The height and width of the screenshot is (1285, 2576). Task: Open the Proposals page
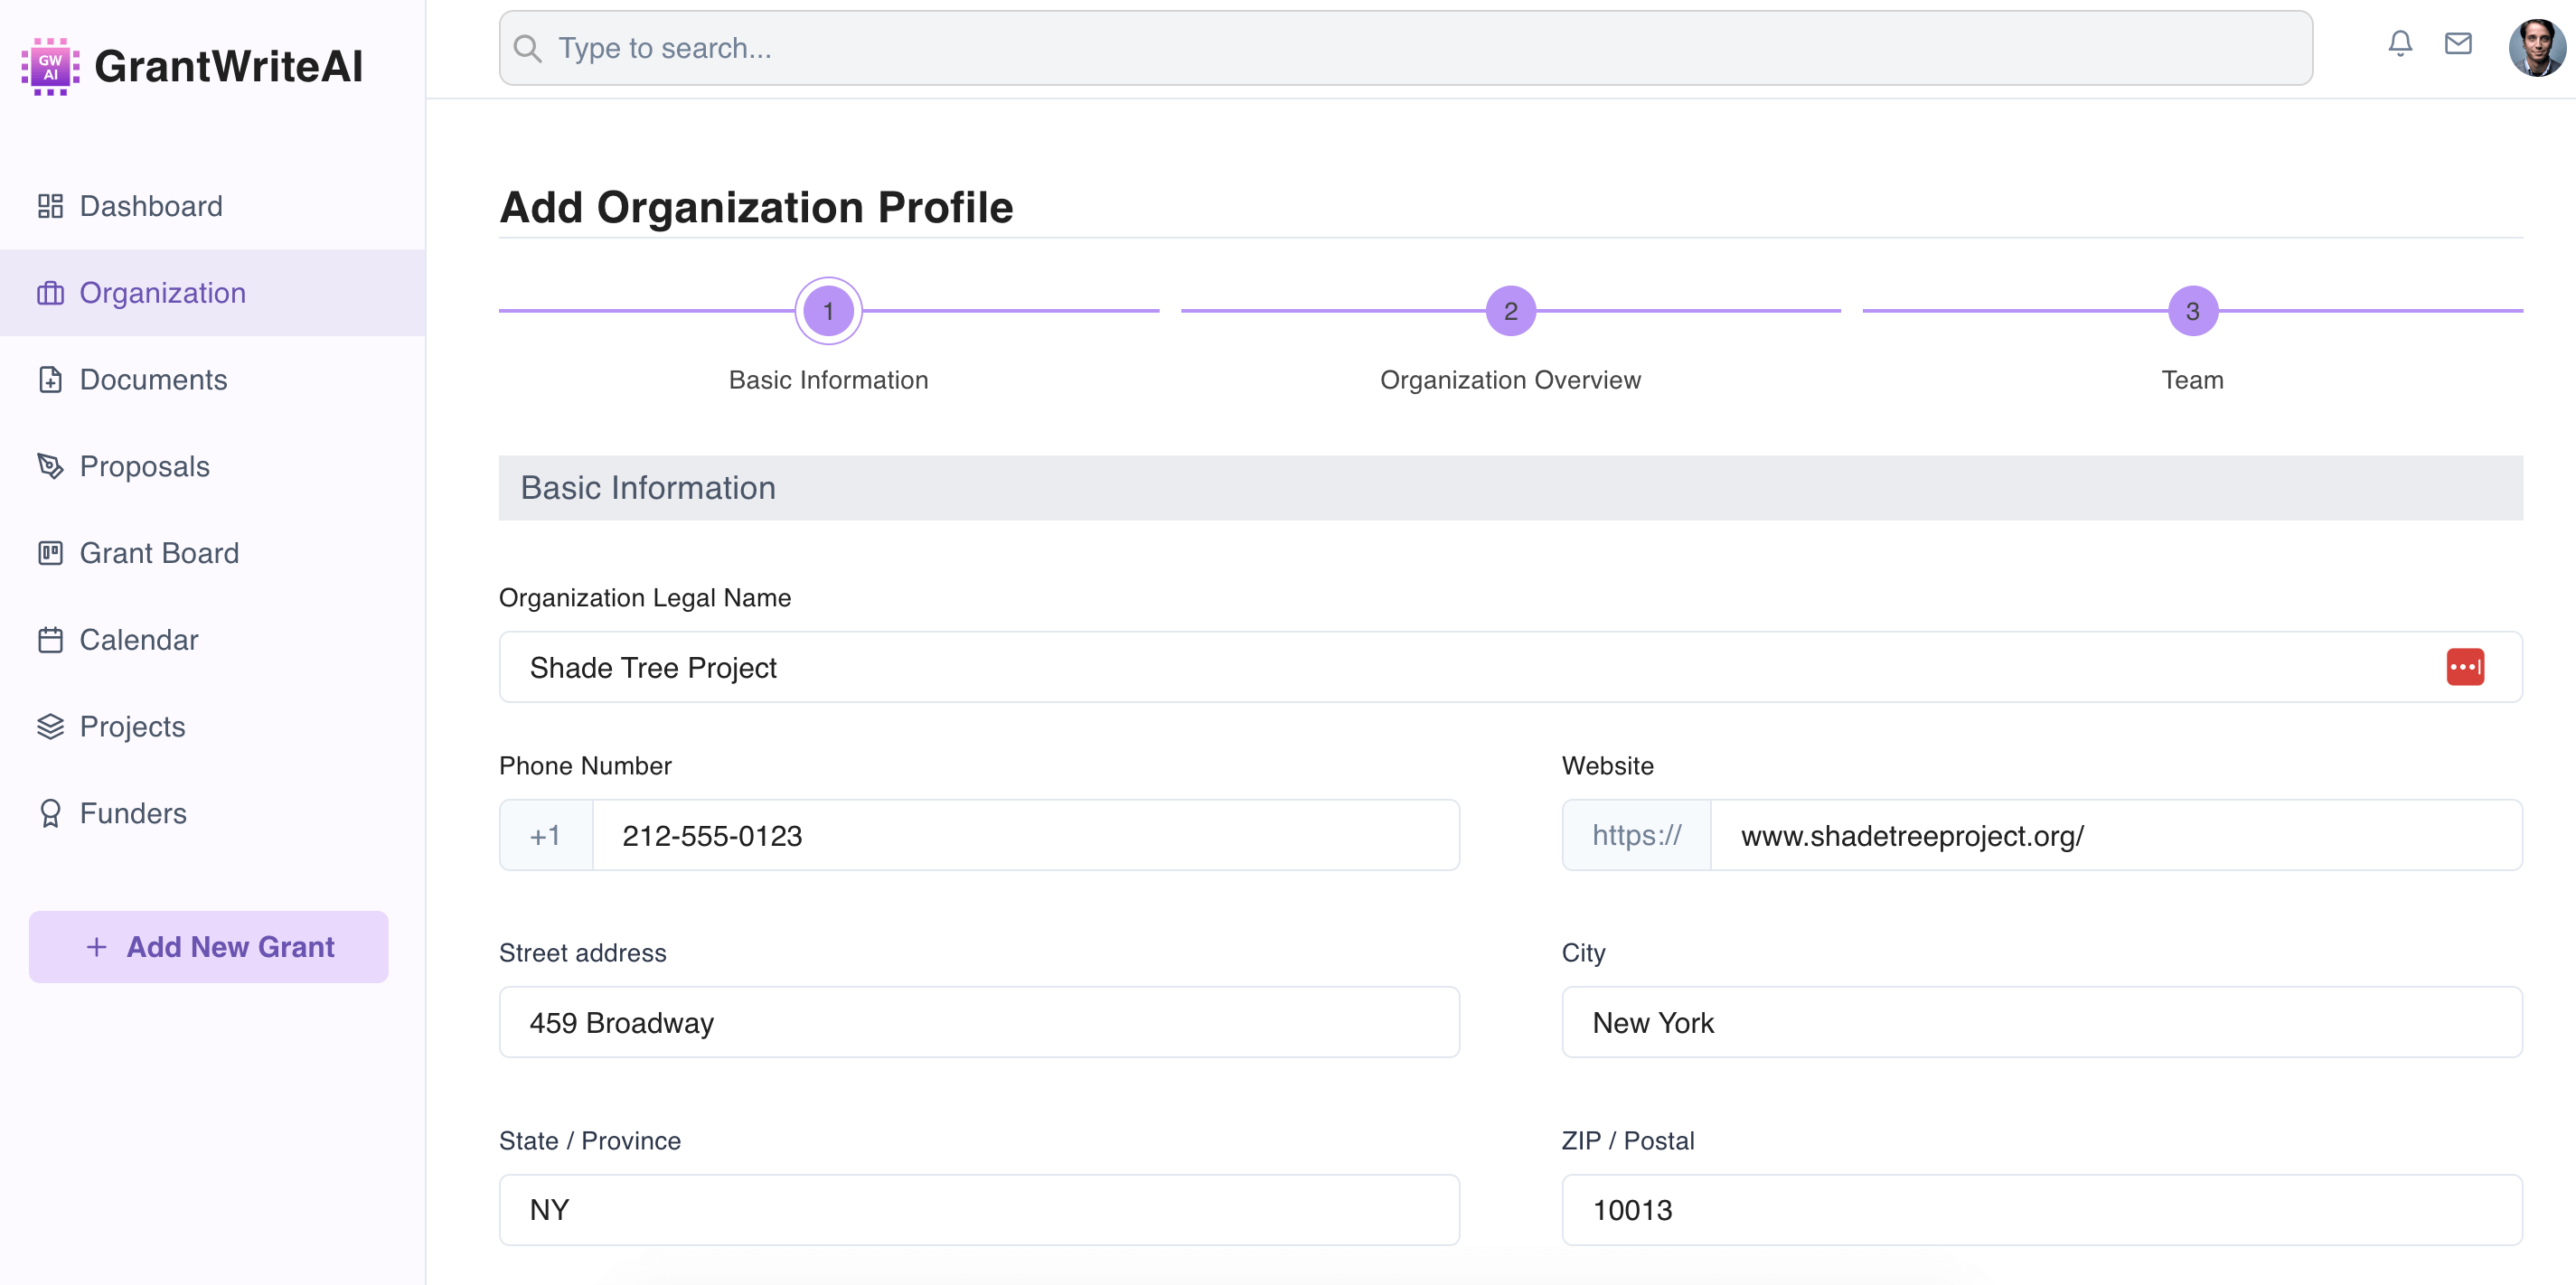point(144,466)
